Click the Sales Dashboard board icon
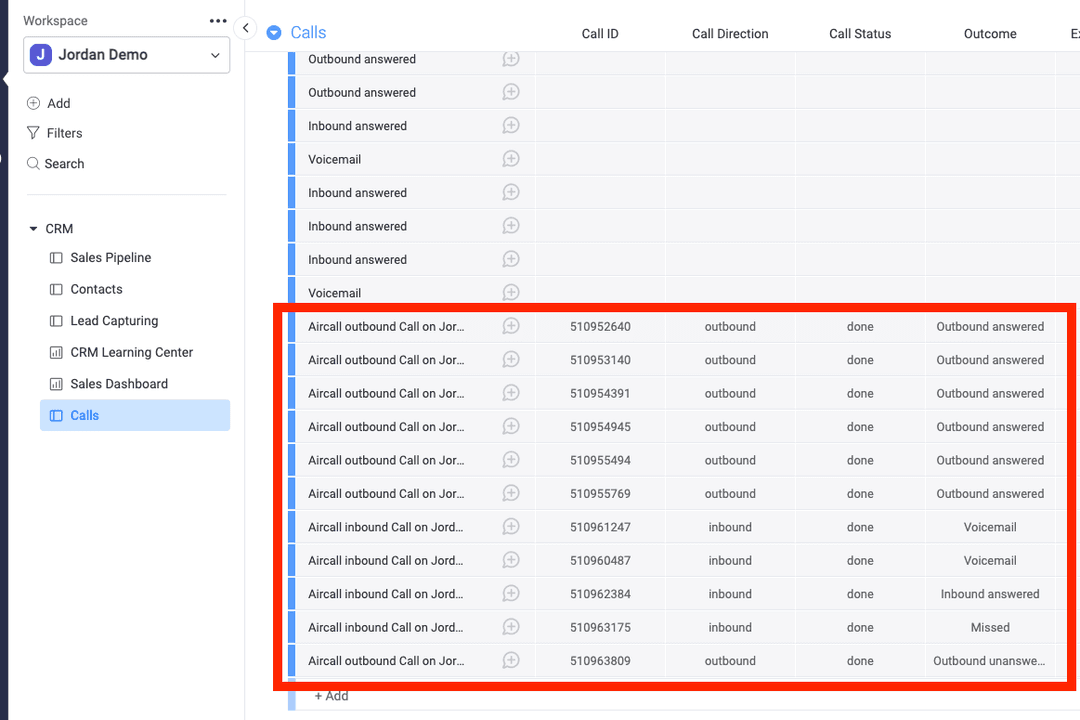This screenshot has height=720, width=1080. point(56,384)
